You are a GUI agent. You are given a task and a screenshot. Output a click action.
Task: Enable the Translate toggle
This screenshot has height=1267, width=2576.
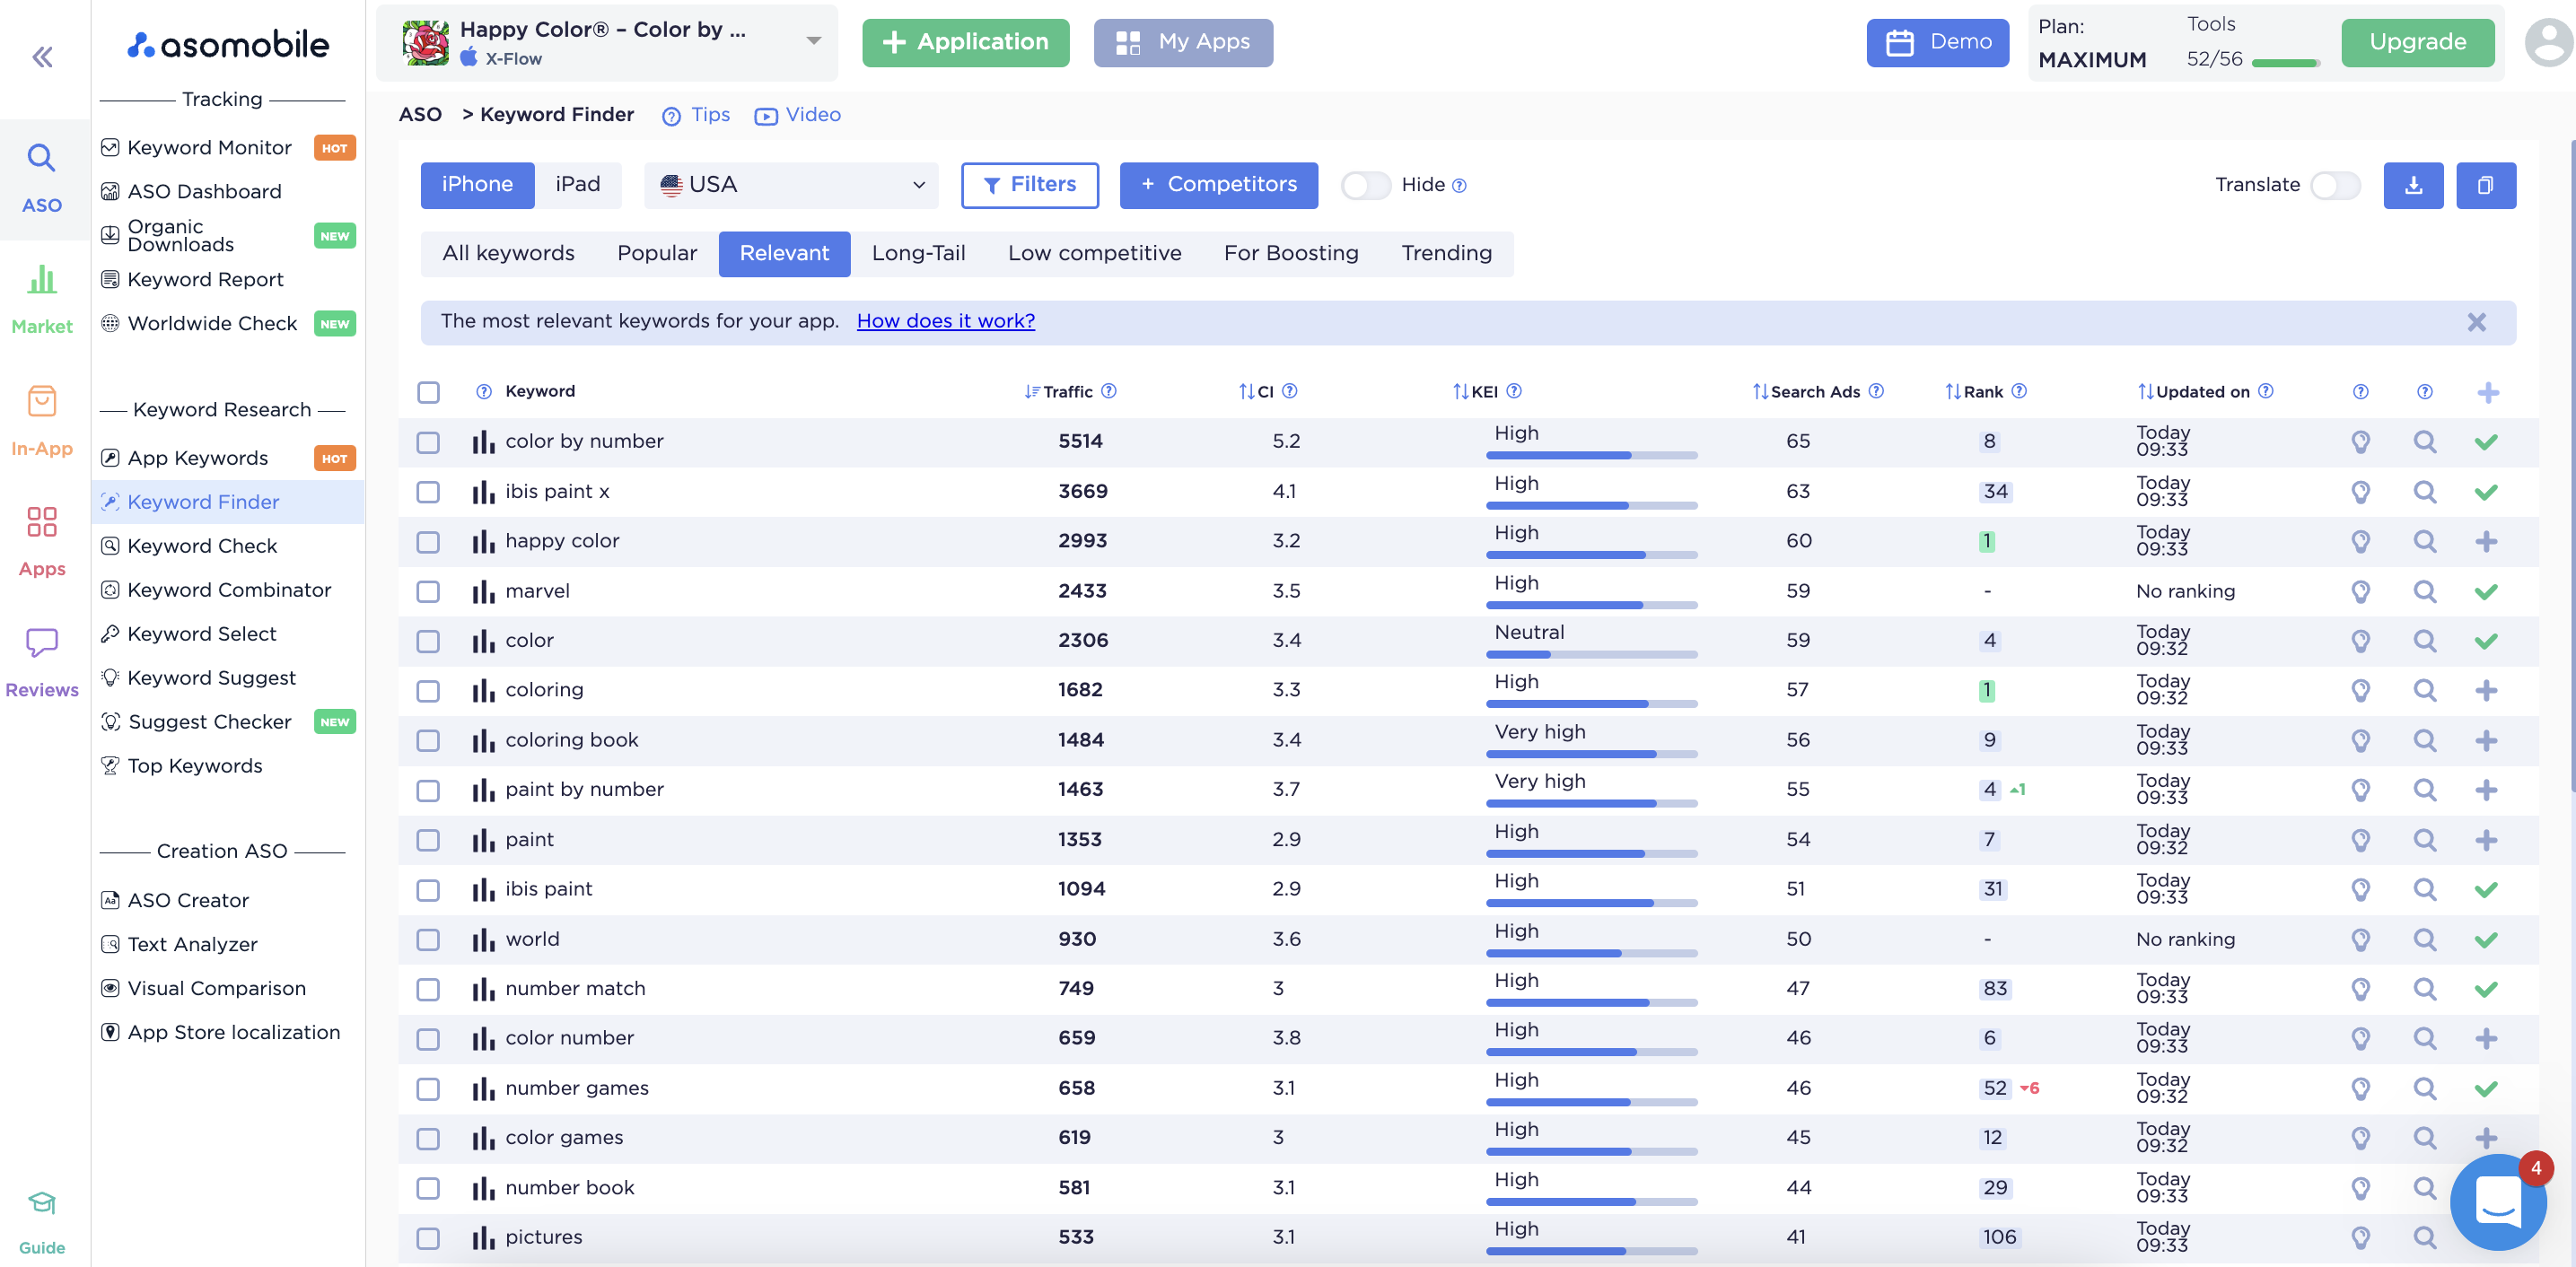coord(2335,185)
